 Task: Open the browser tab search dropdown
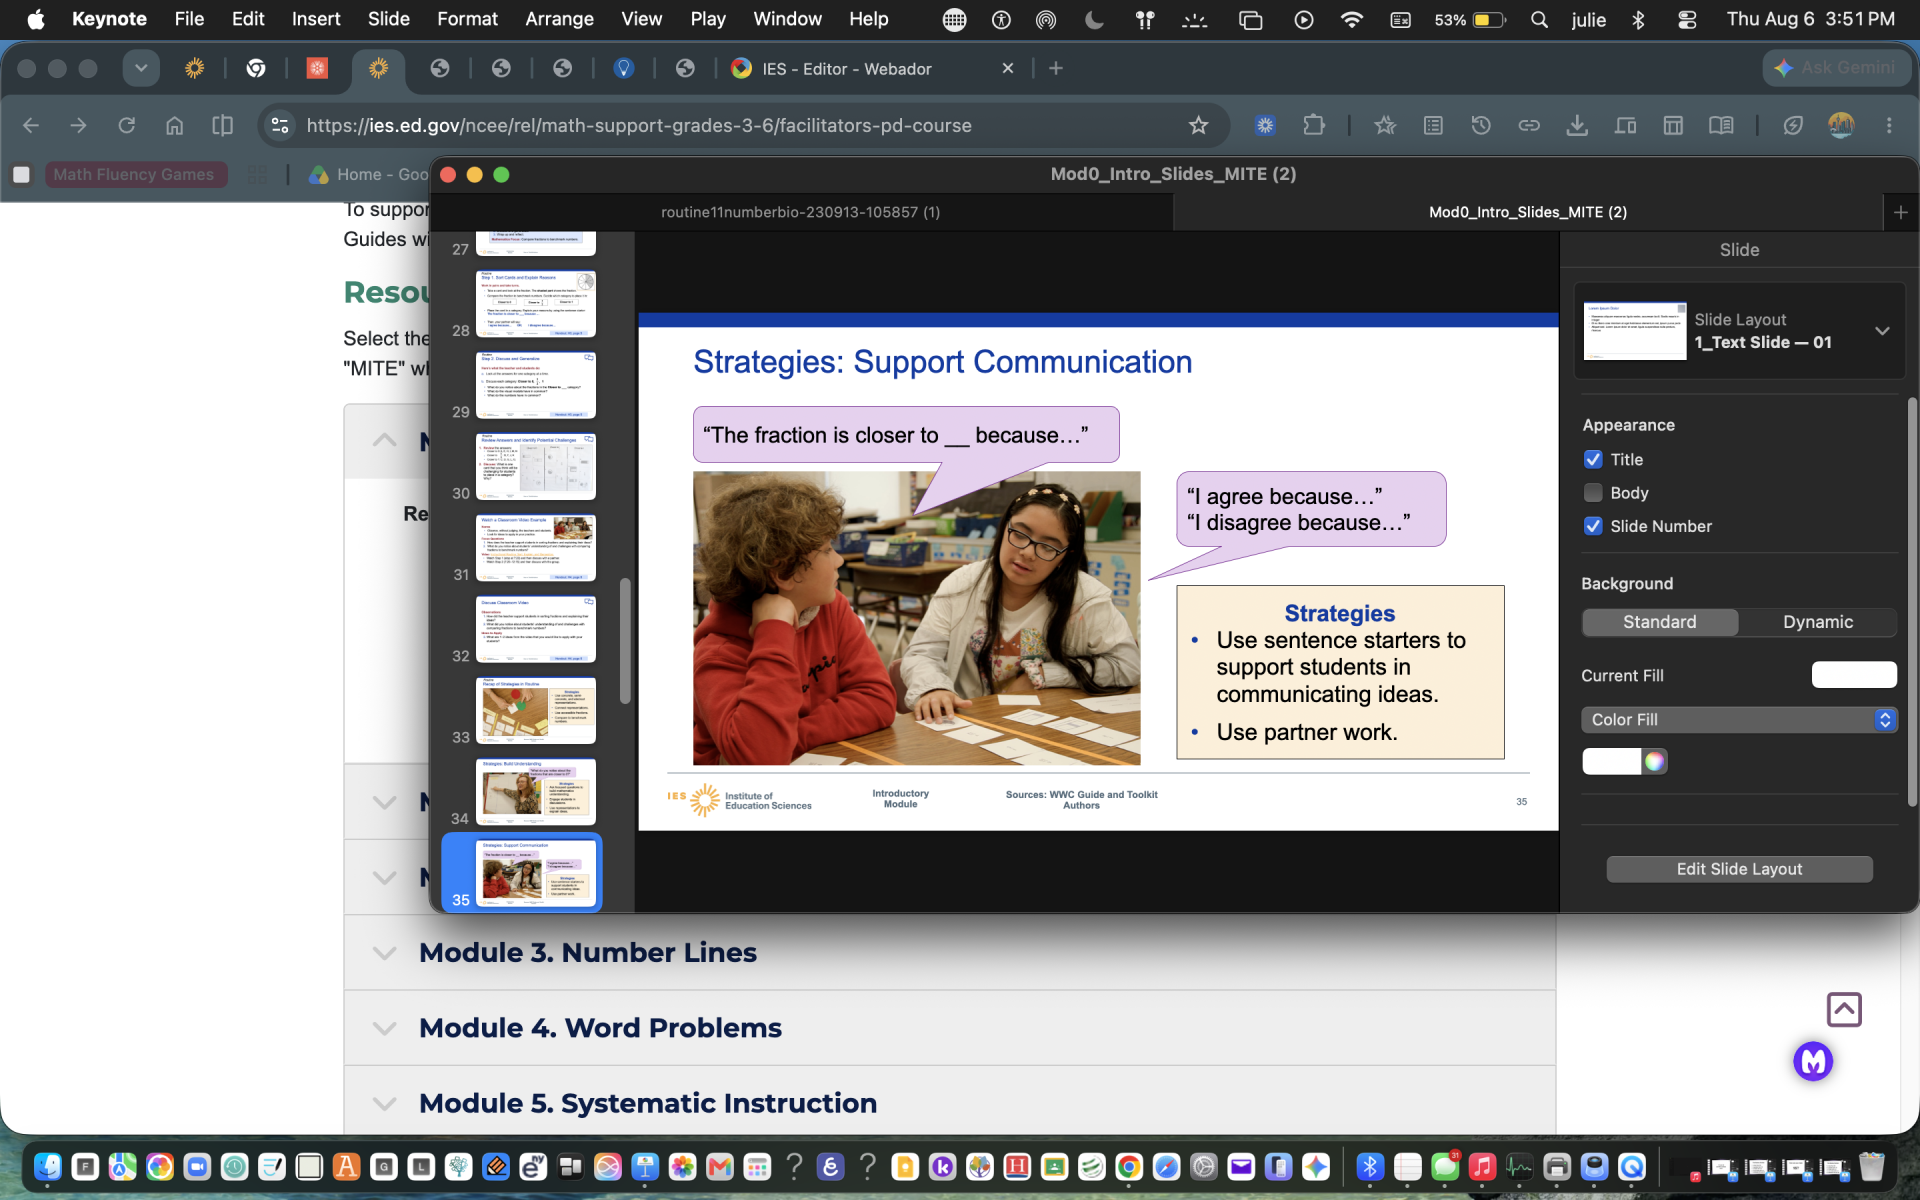pyautogui.click(x=141, y=68)
